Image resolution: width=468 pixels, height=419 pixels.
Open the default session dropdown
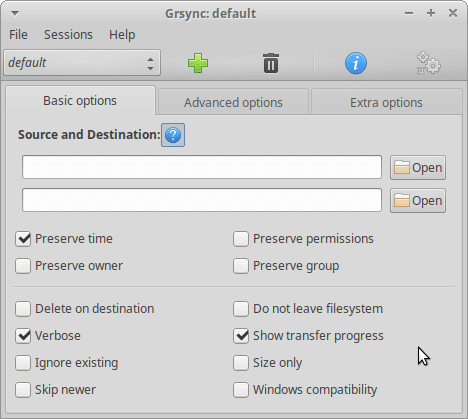[82, 63]
